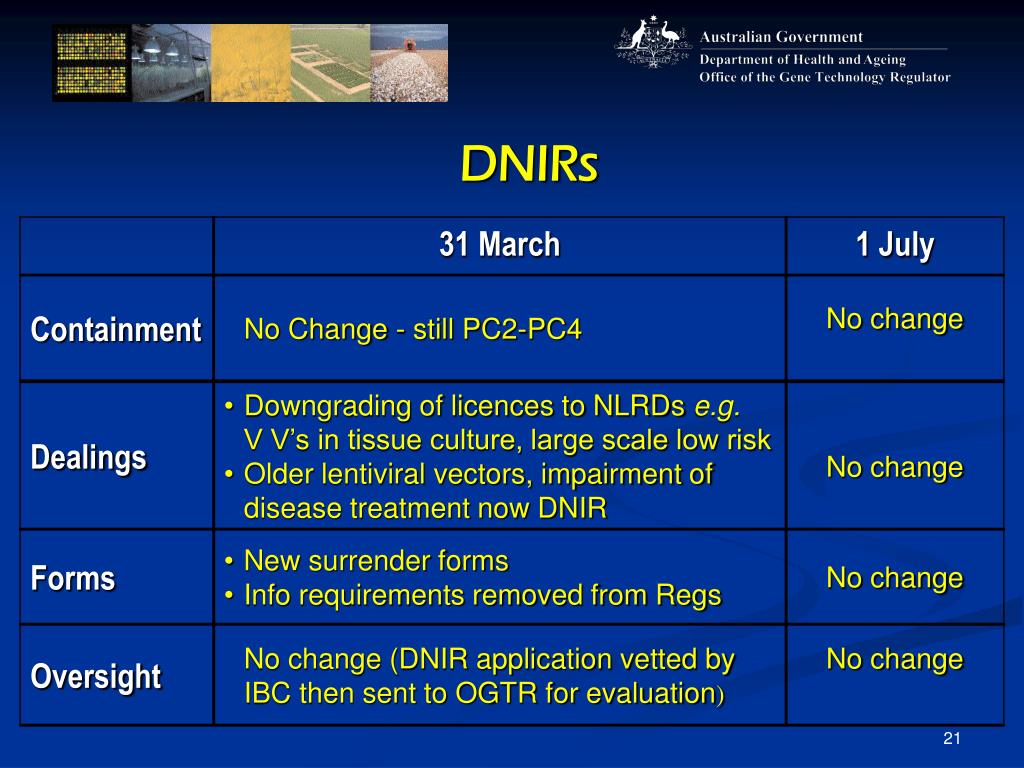Image resolution: width=1024 pixels, height=768 pixels.
Task: Select the yellow canola field thumbnail
Action: (251, 63)
